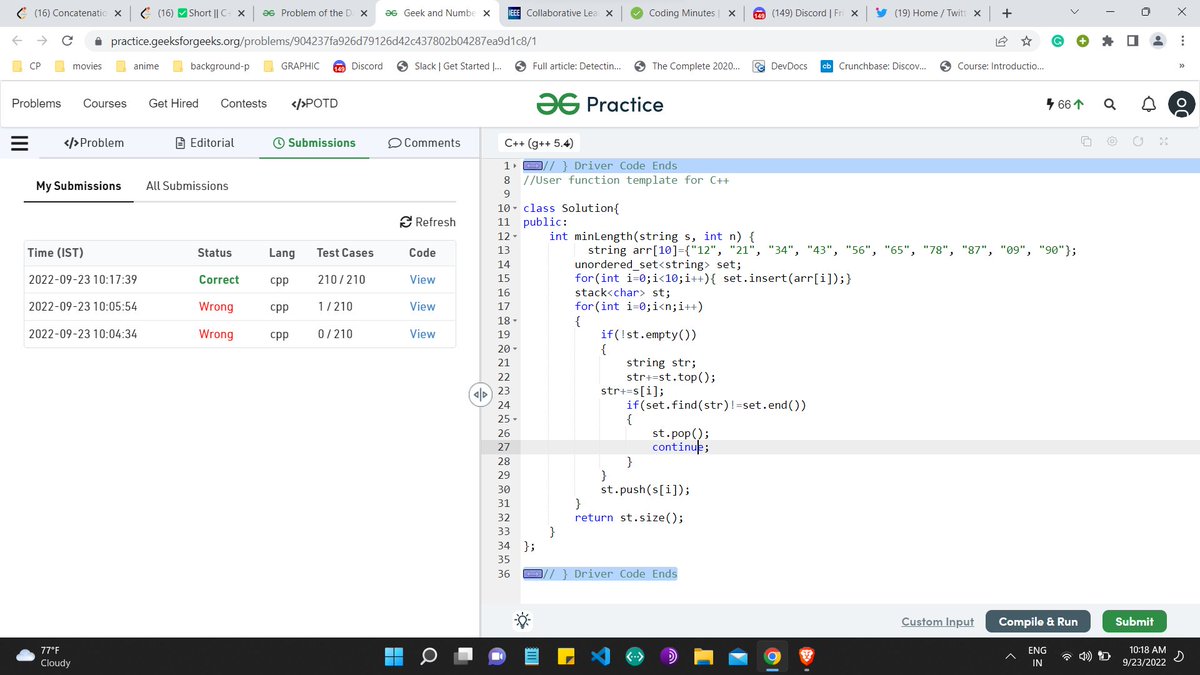Image resolution: width=1200 pixels, height=675 pixels.
Task: Open the notifications bell icon
Action: point(1148,104)
